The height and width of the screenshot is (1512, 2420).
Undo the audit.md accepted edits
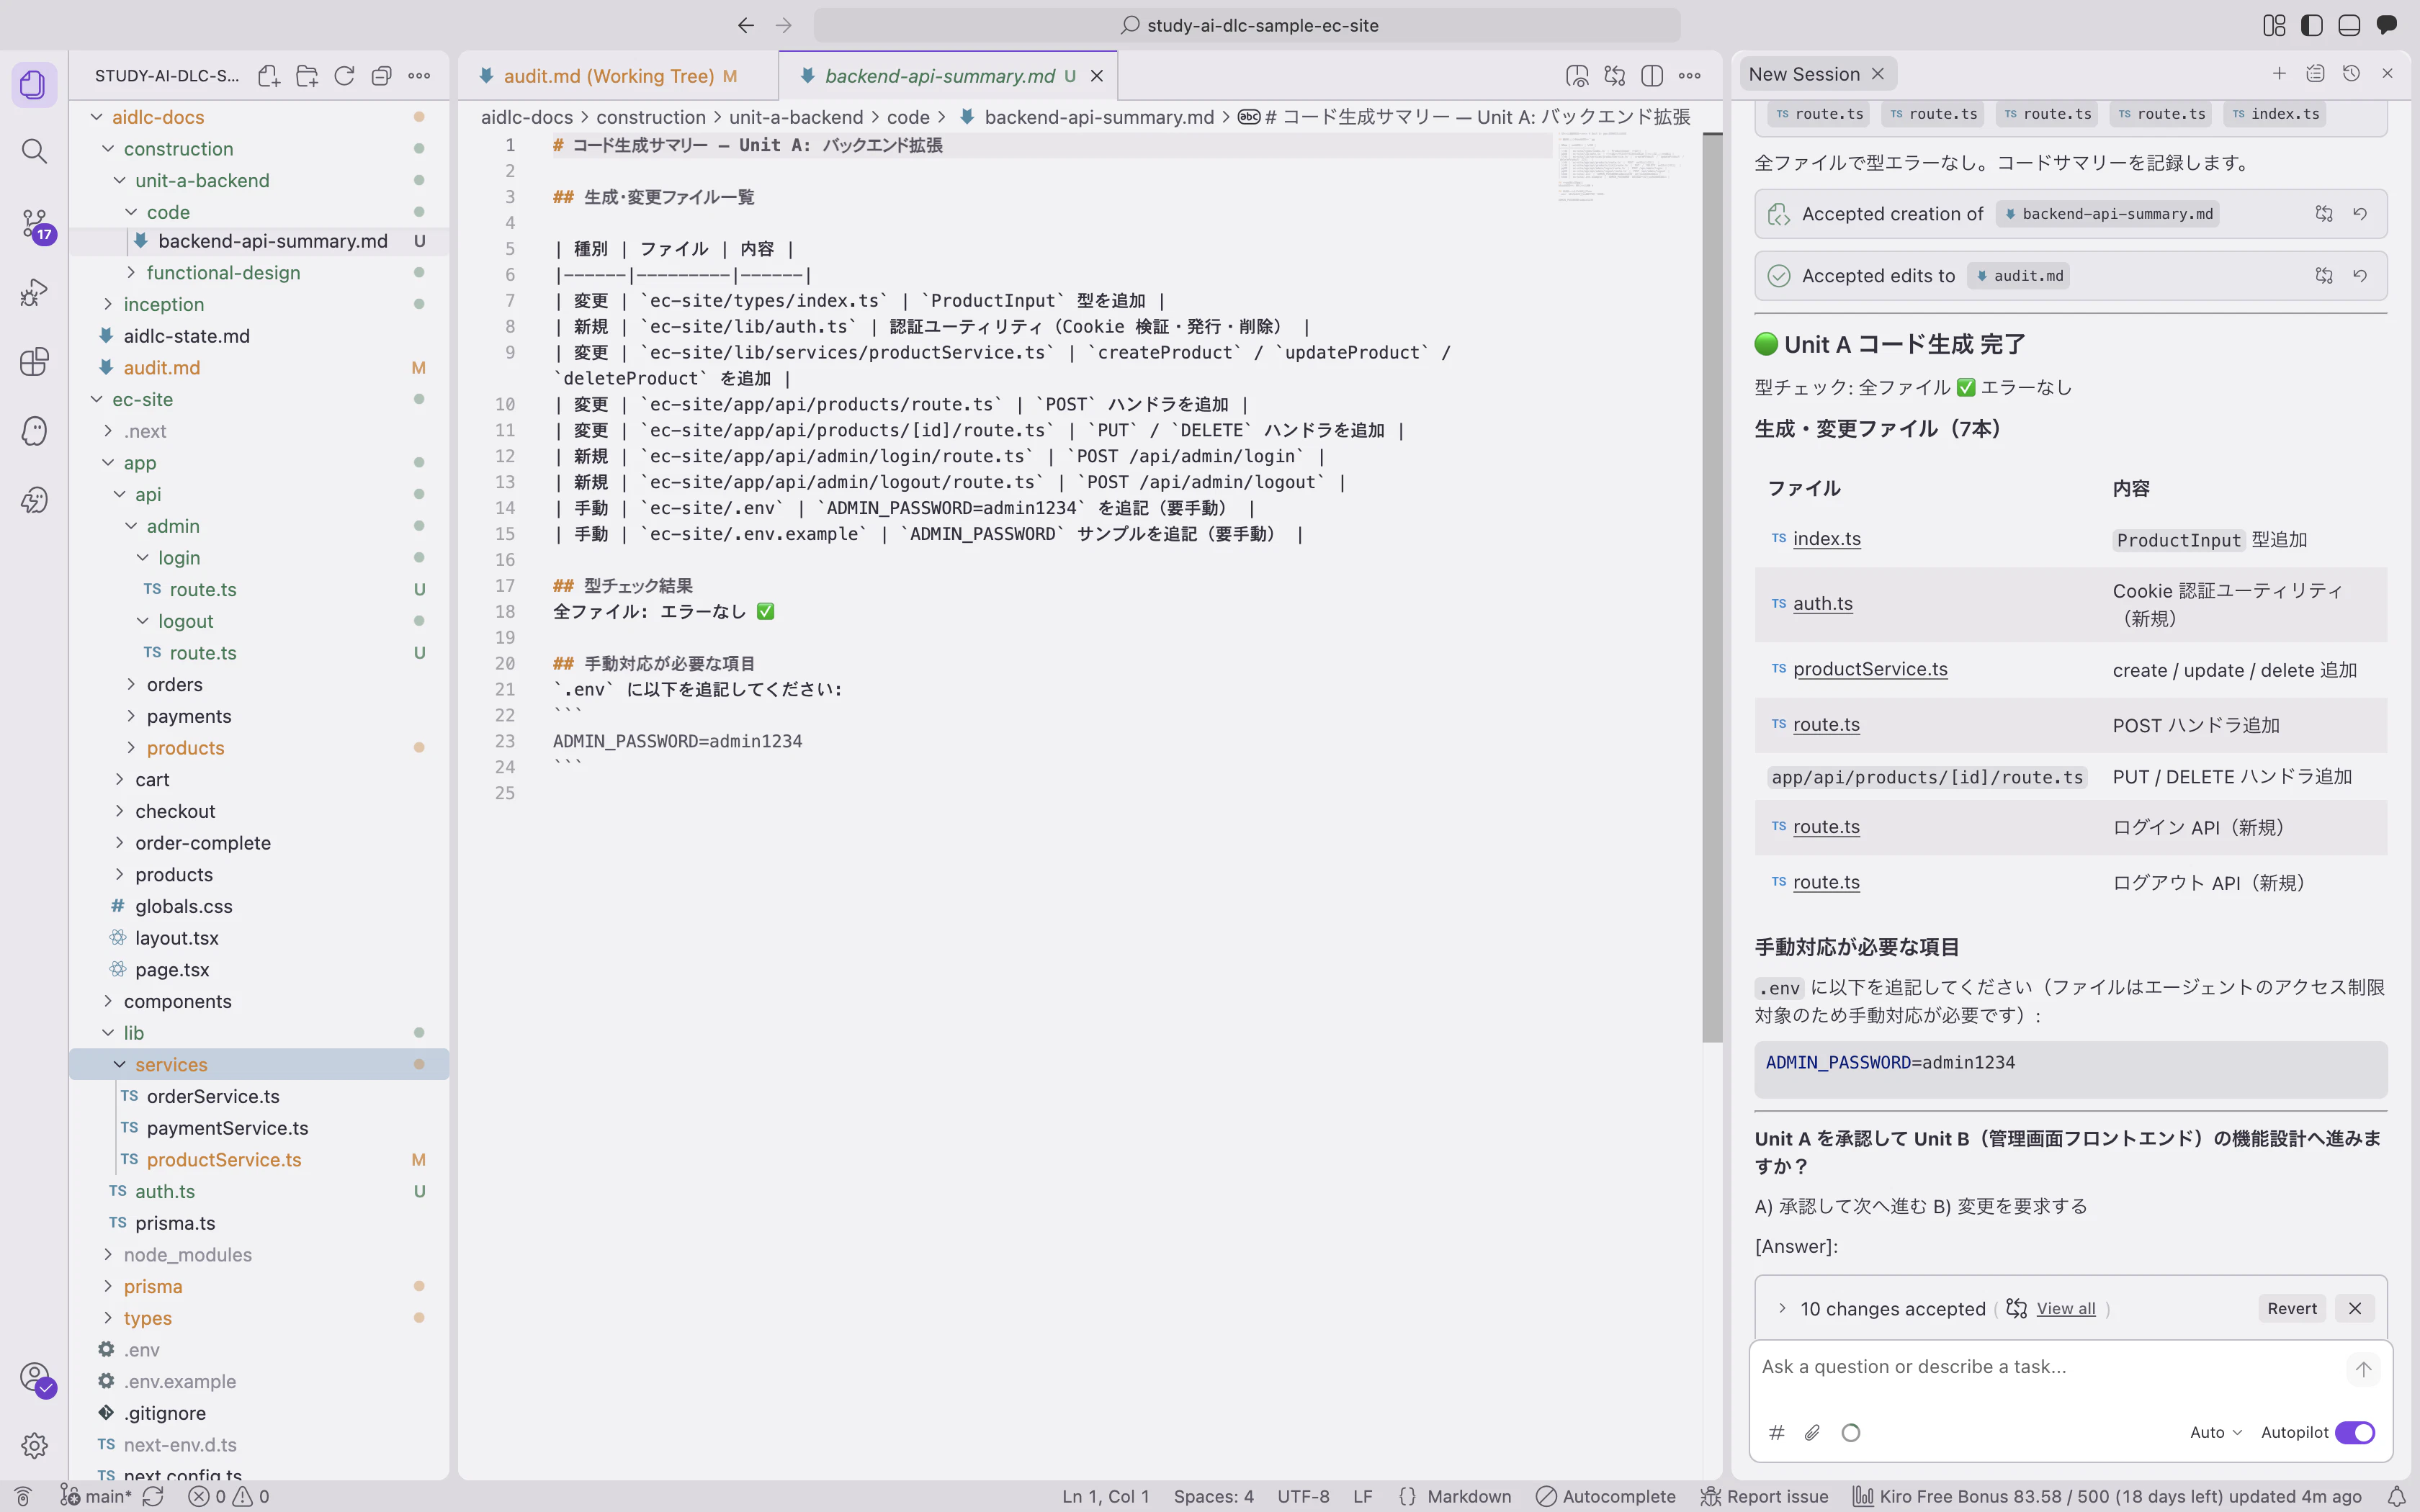click(2360, 275)
